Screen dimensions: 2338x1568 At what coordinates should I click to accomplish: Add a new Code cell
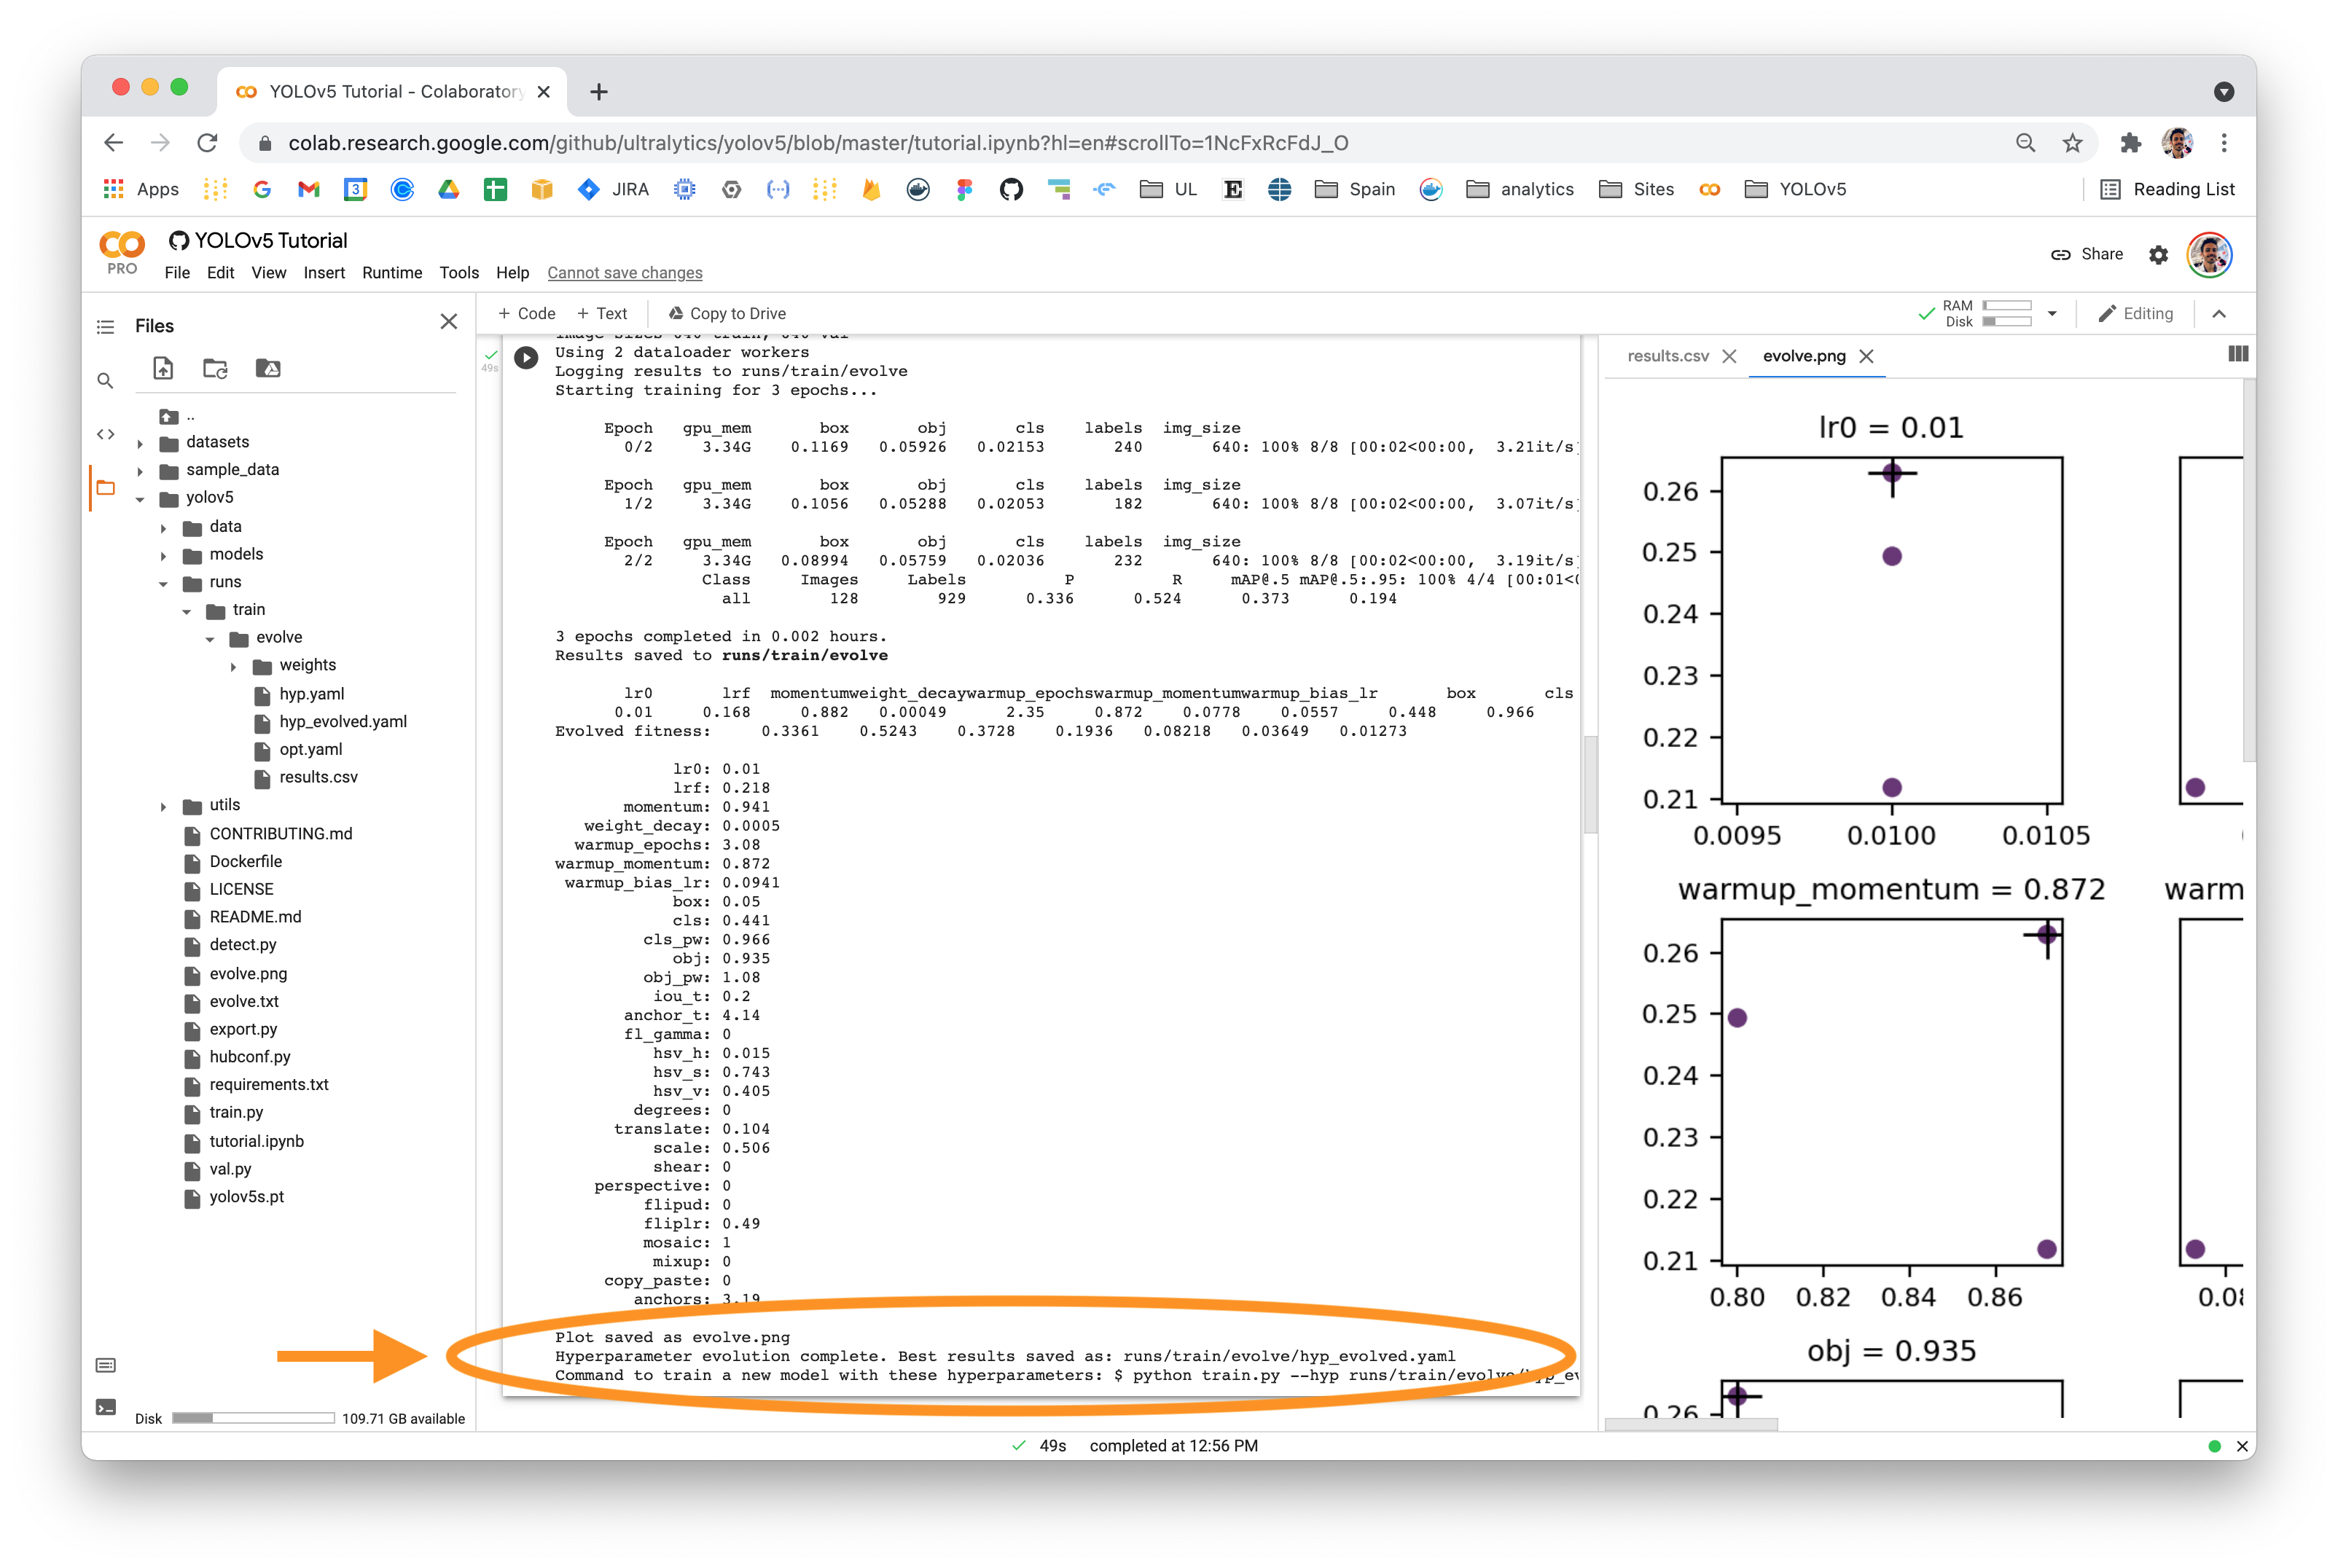click(x=526, y=314)
